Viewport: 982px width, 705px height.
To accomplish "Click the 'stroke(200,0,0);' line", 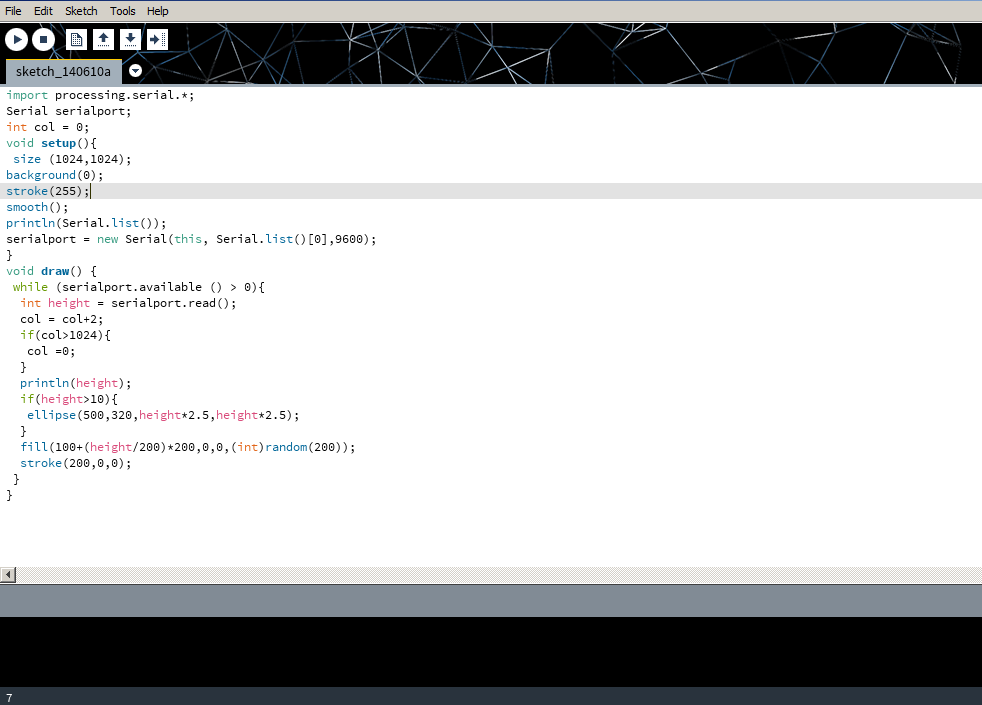I will coord(76,463).
